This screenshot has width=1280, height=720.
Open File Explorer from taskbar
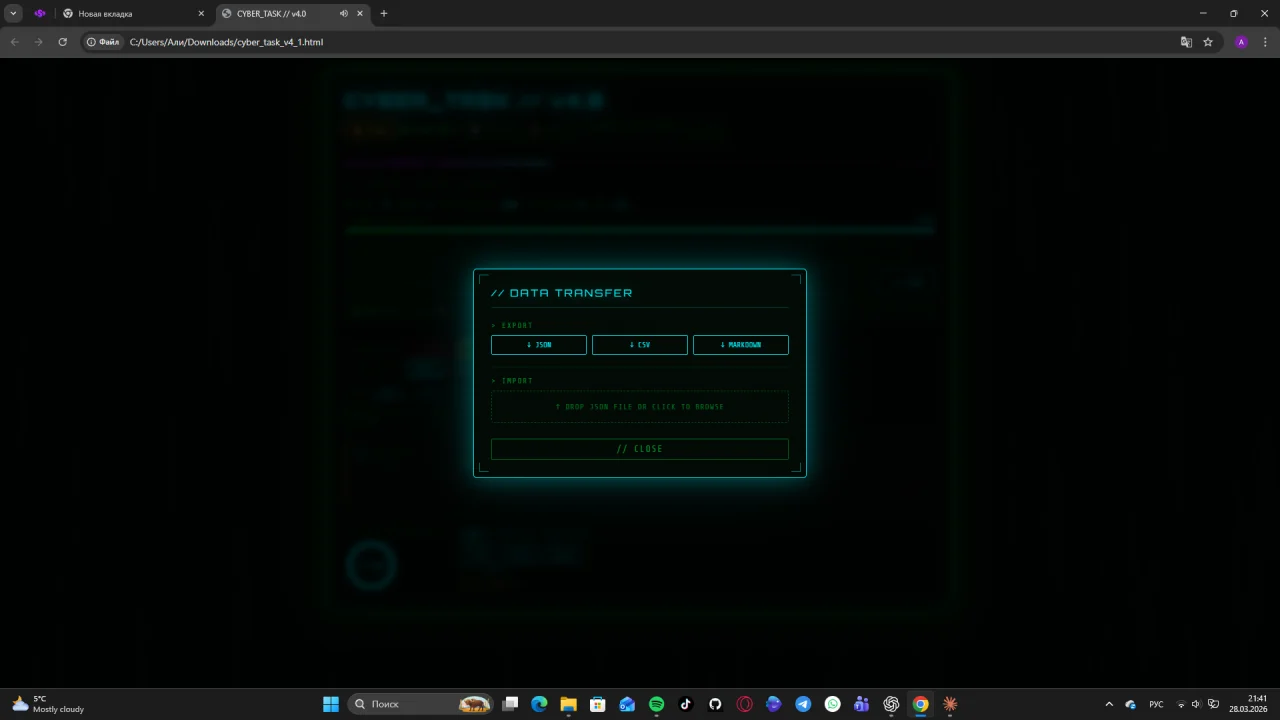pyautogui.click(x=568, y=704)
